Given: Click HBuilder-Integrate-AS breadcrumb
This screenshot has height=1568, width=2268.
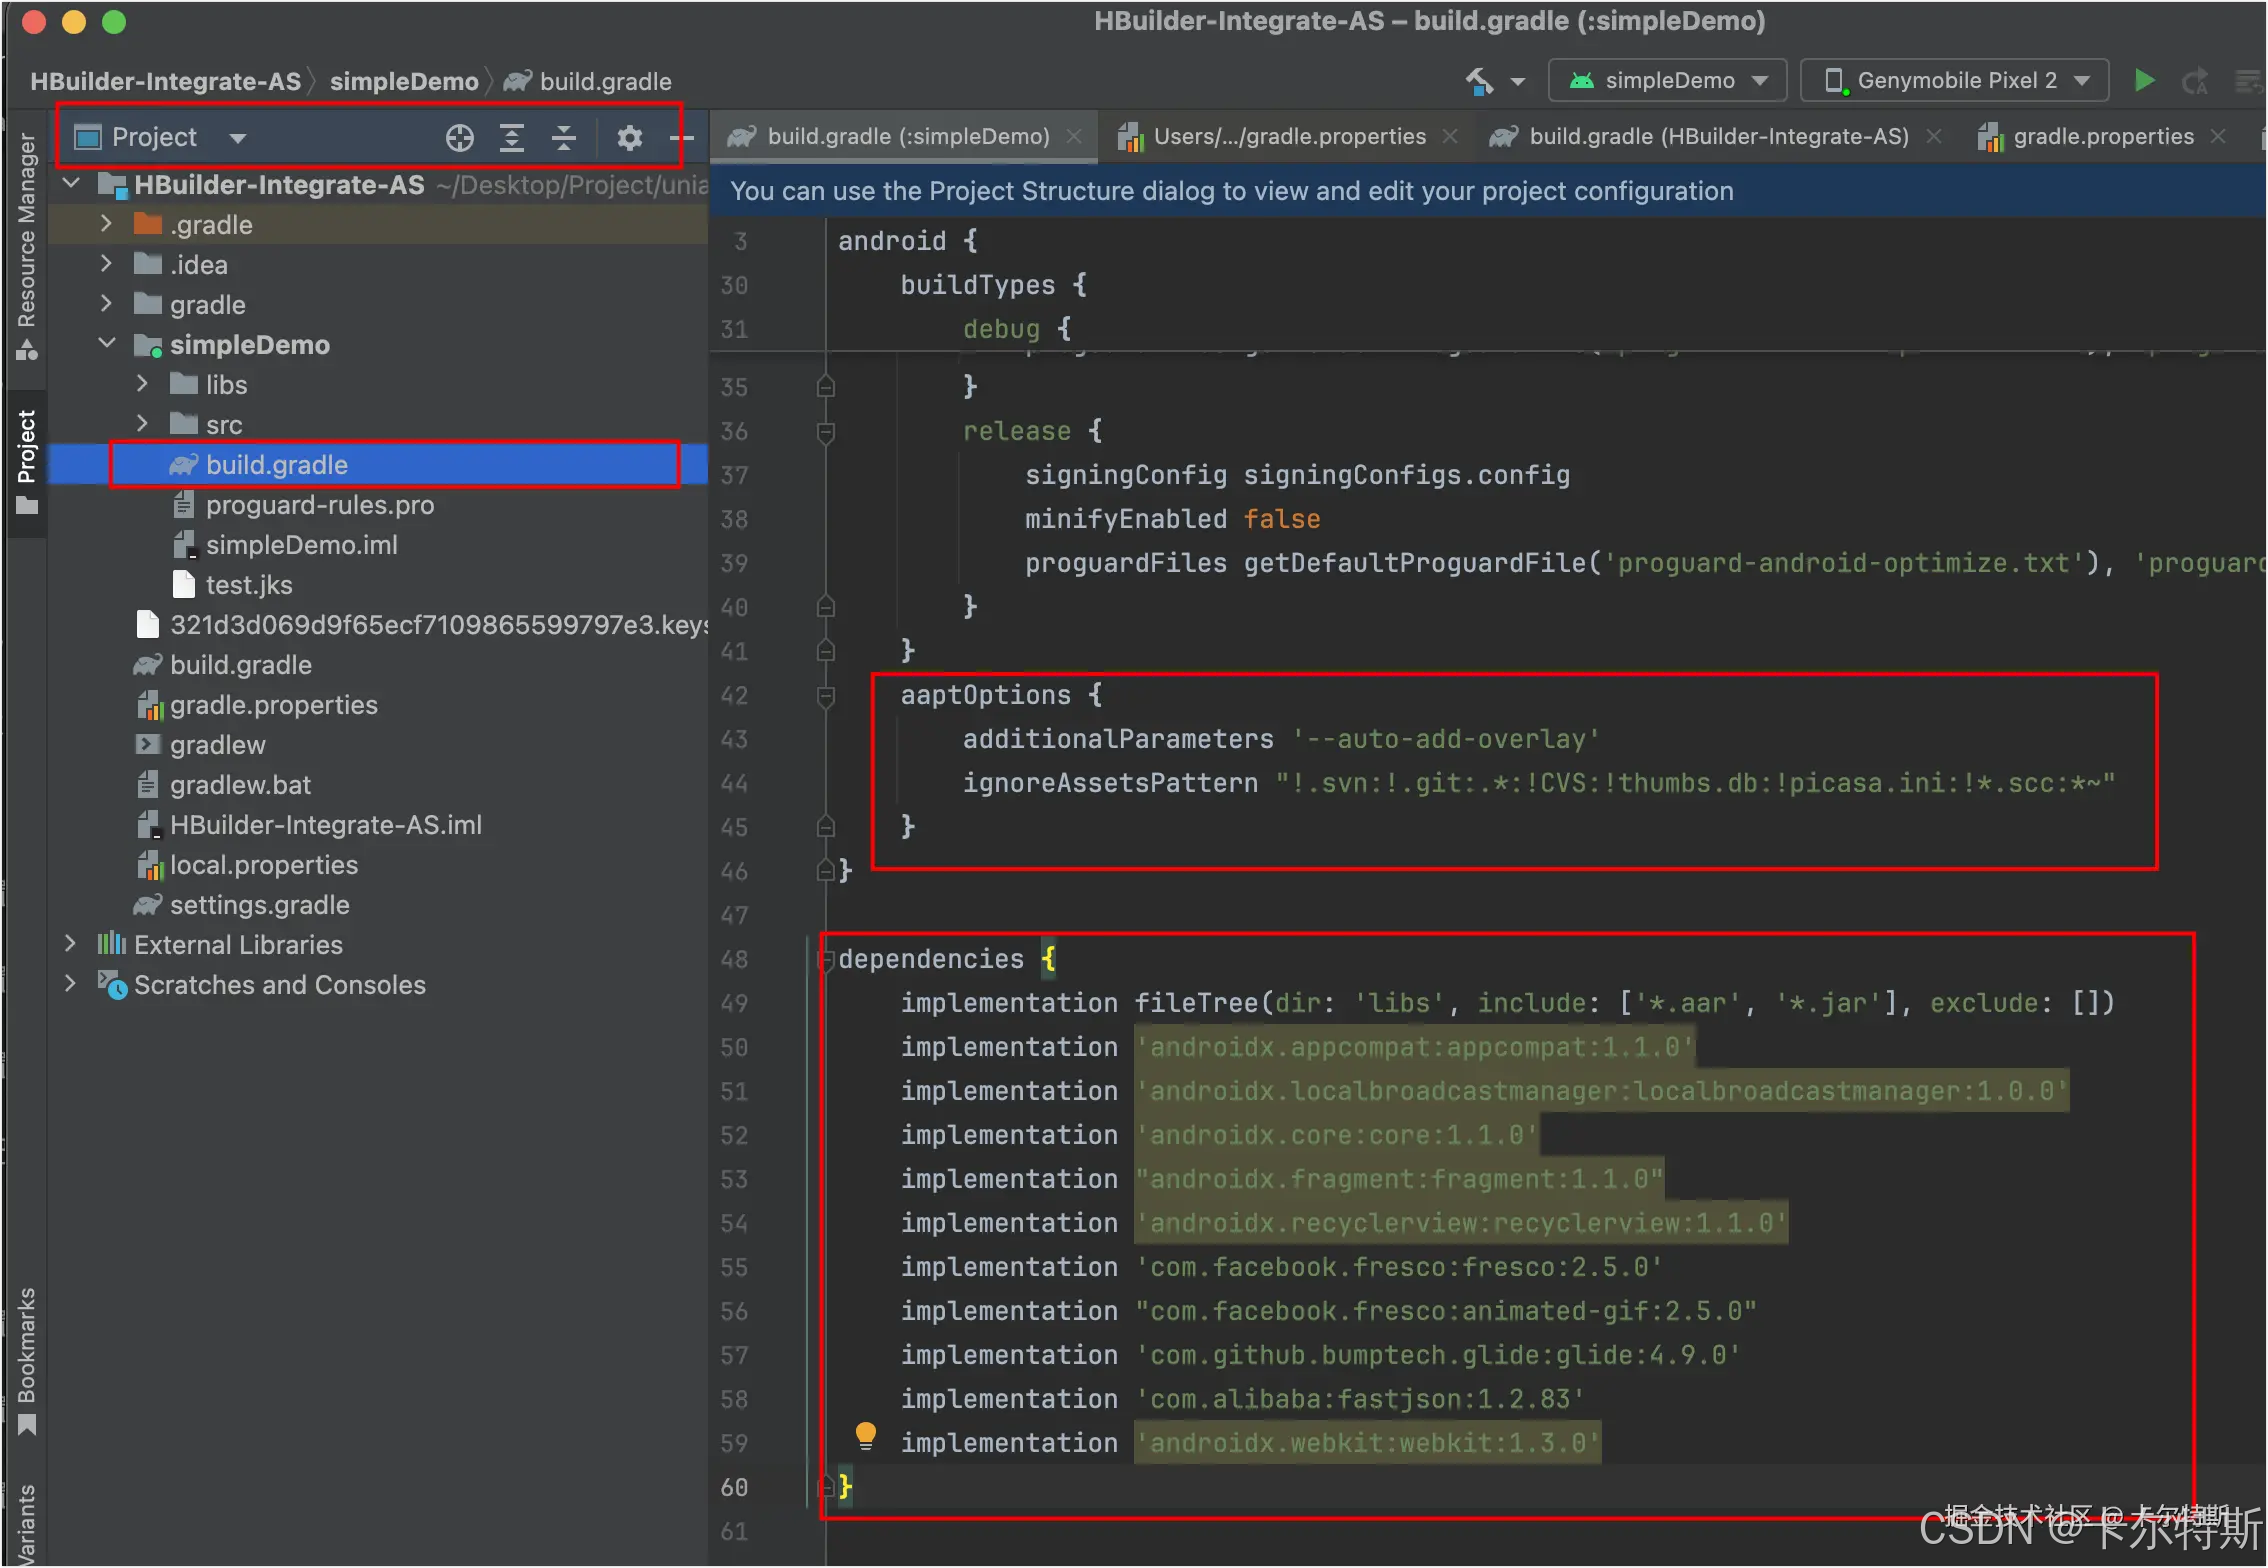Looking at the screenshot, I should click(x=165, y=81).
